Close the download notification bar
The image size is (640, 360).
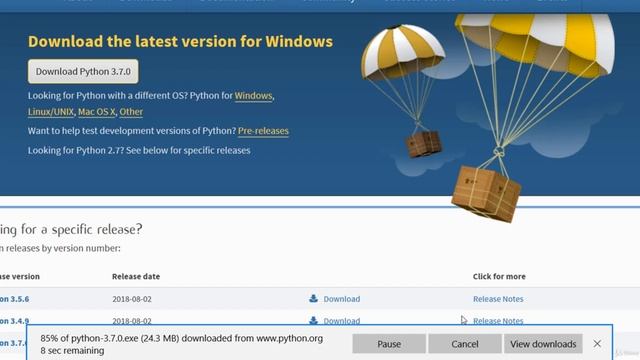click(597, 344)
